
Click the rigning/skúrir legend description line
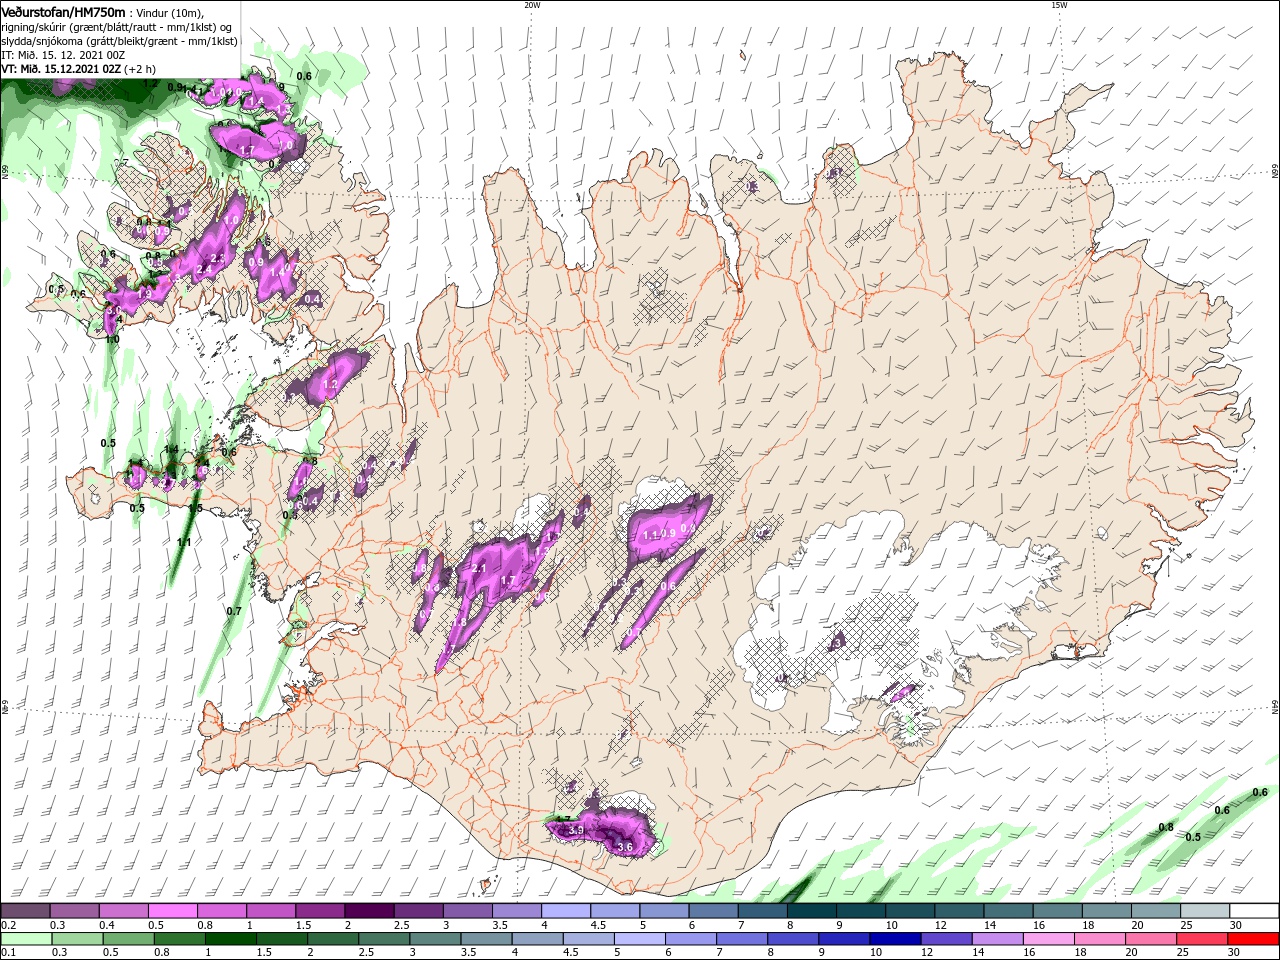click(118, 26)
